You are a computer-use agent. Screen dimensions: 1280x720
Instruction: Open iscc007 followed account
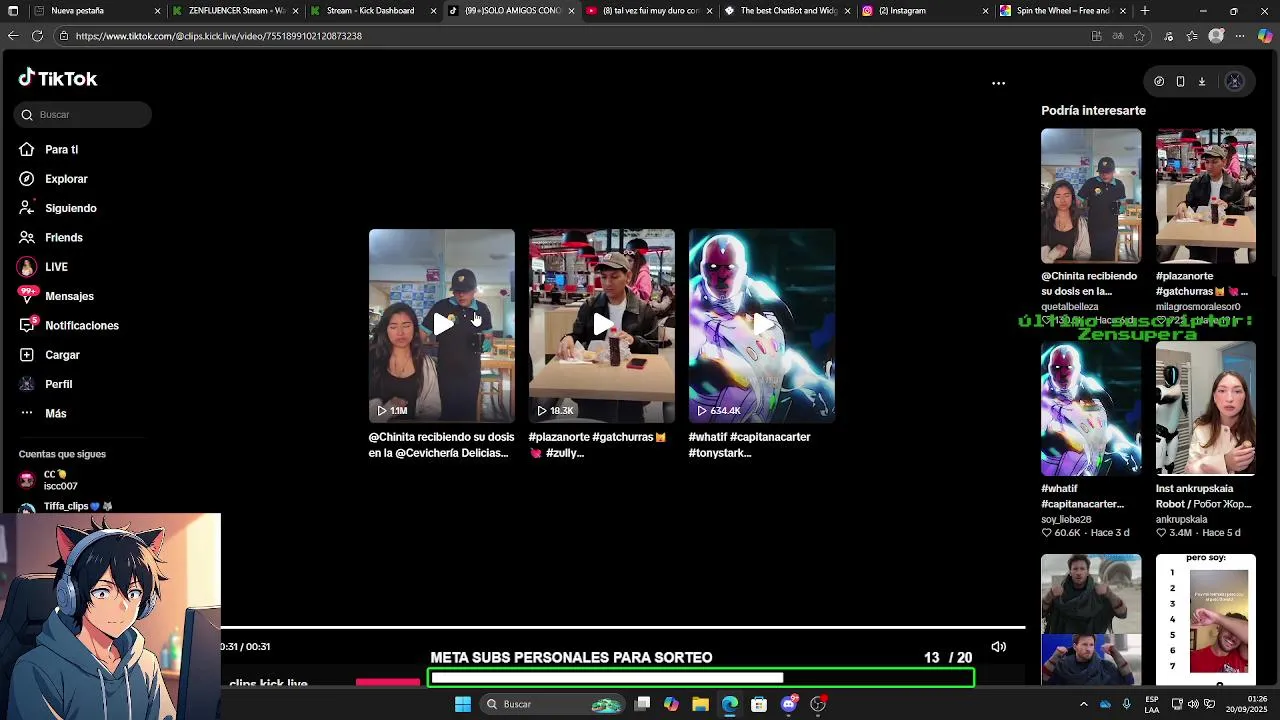pyautogui.click(x=60, y=480)
